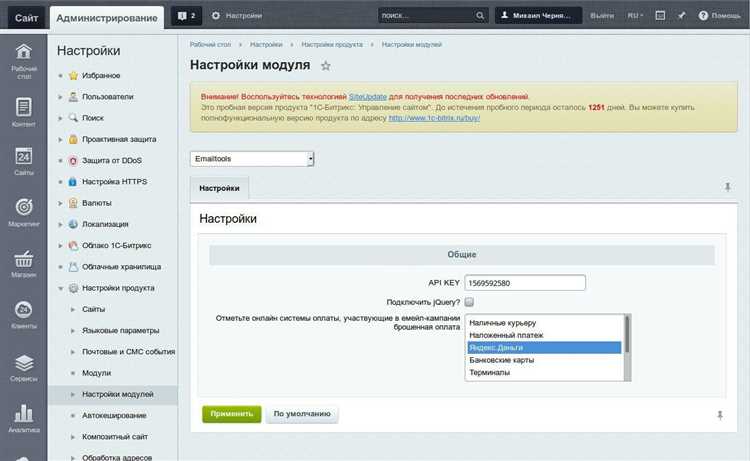Screen dimensions: 750x461
Task: Open the Сайты sidebar section
Action: pos(23,161)
